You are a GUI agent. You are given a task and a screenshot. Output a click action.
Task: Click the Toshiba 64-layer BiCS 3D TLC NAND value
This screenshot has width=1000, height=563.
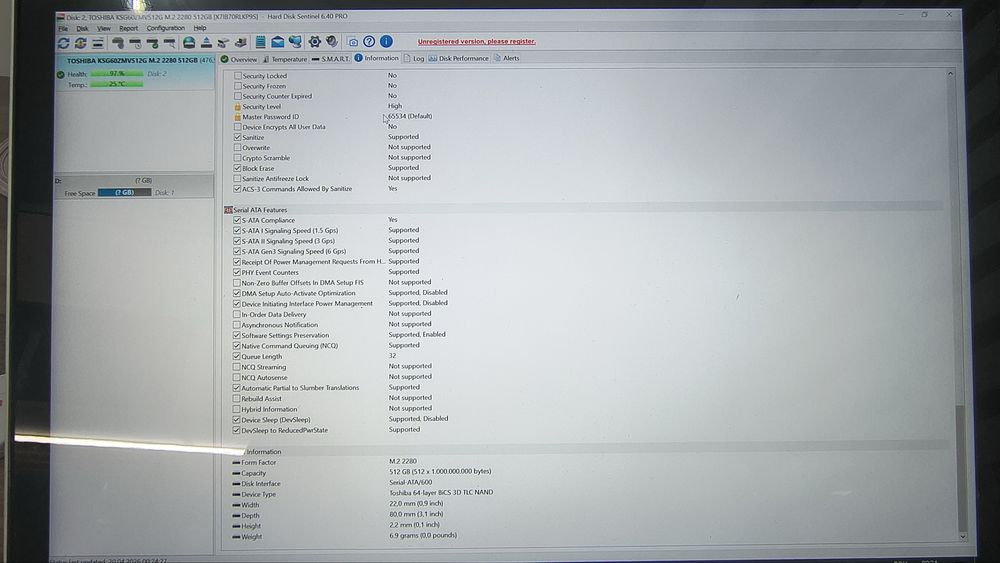pyautogui.click(x=441, y=492)
